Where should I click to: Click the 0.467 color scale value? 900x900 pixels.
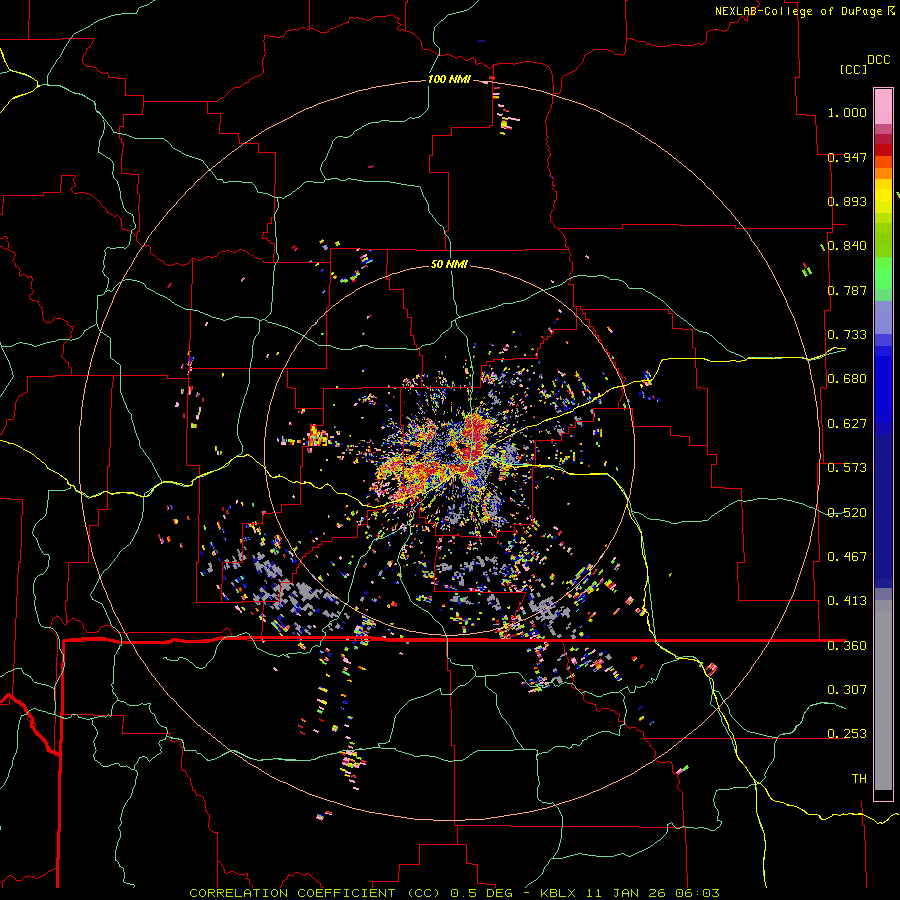coord(847,556)
